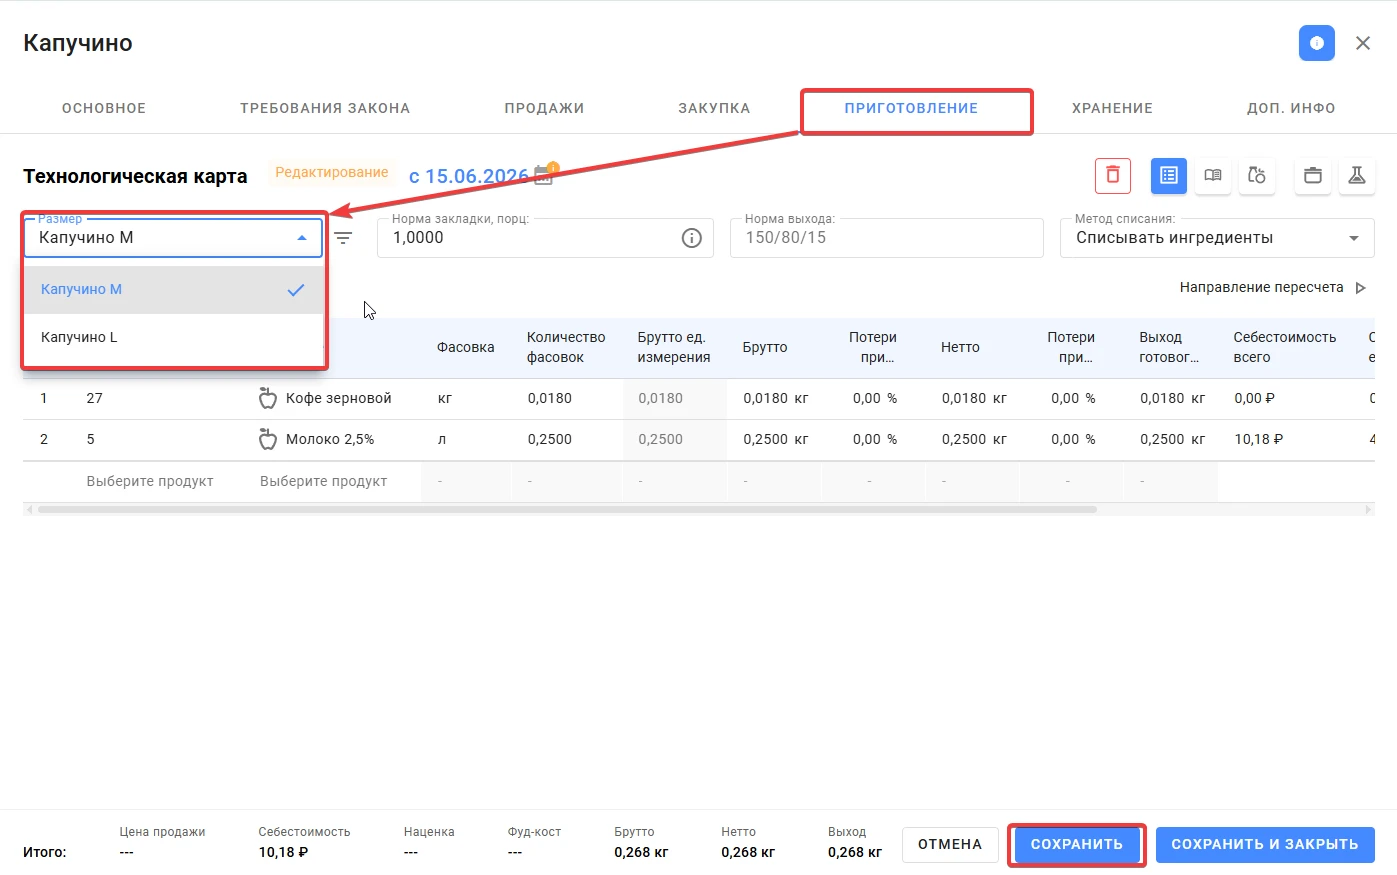Open the filter lines icon beside size
Image resolution: width=1397 pixels, height=875 pixels.
[x=343, y=238]
